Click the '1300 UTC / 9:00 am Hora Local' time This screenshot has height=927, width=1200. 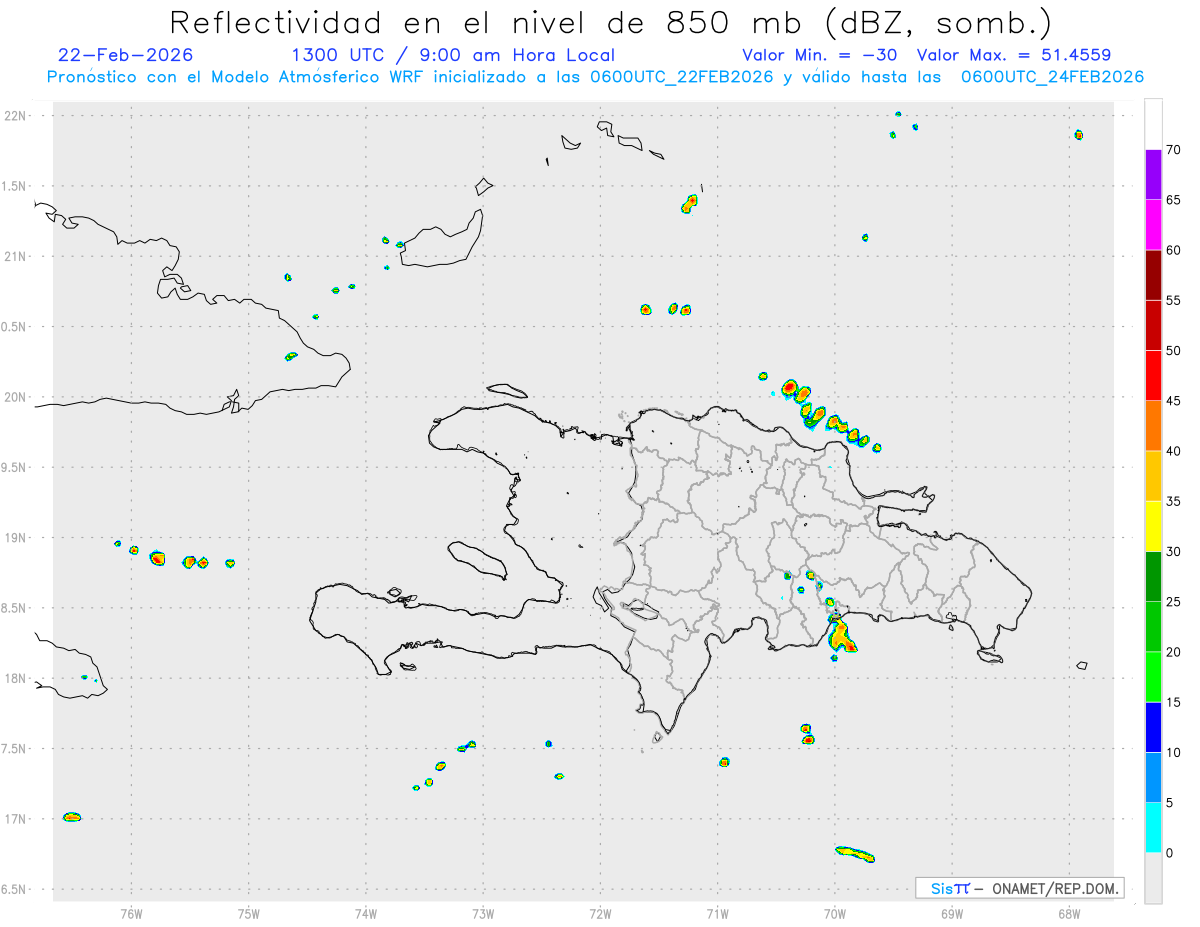point(452,55)
